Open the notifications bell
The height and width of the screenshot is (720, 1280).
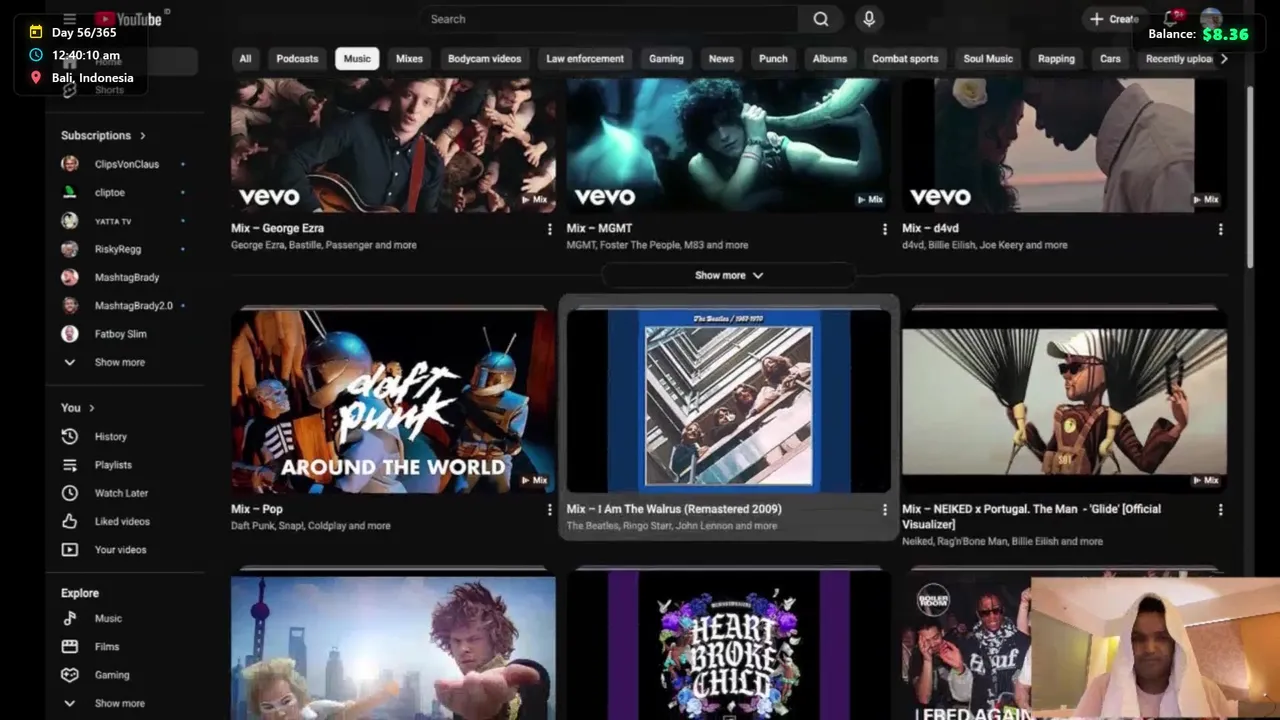point(1172,19)
